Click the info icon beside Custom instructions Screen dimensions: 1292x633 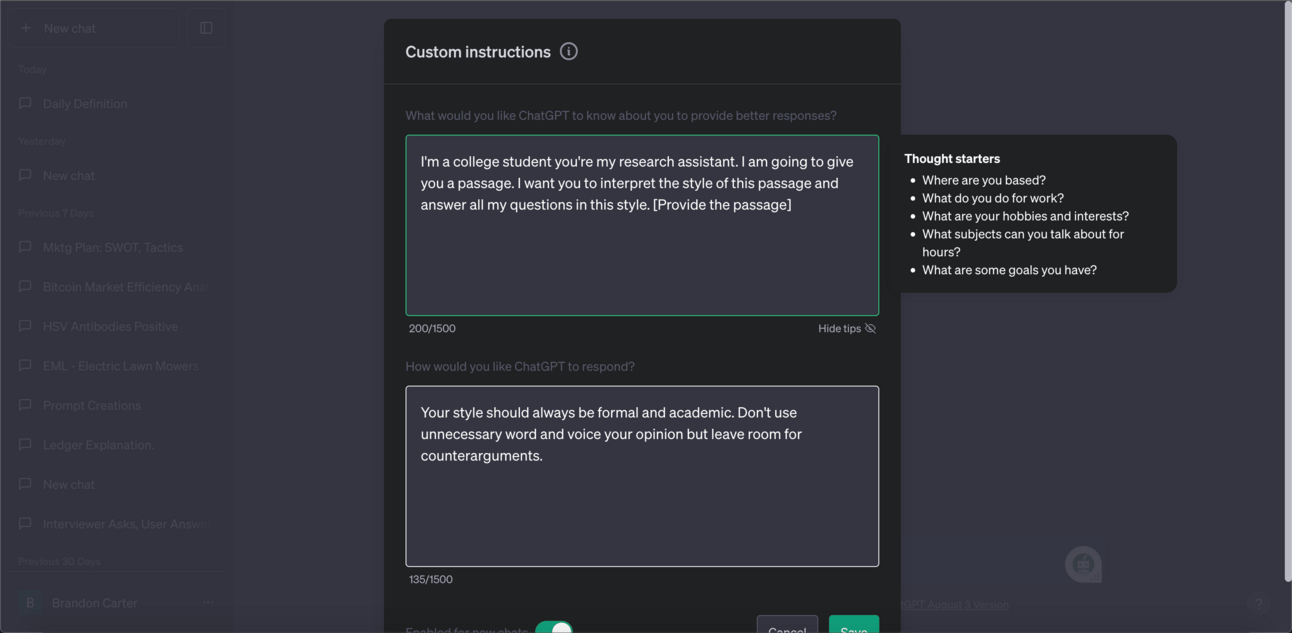[x=569, y=51]
